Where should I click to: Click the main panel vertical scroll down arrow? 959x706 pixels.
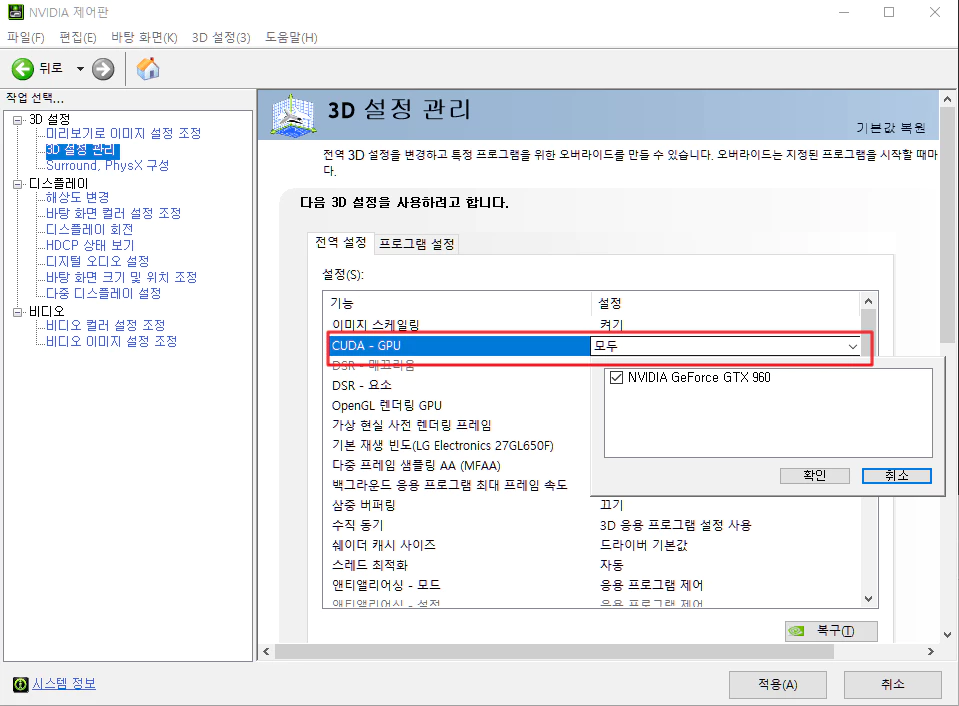coord(947,635)
